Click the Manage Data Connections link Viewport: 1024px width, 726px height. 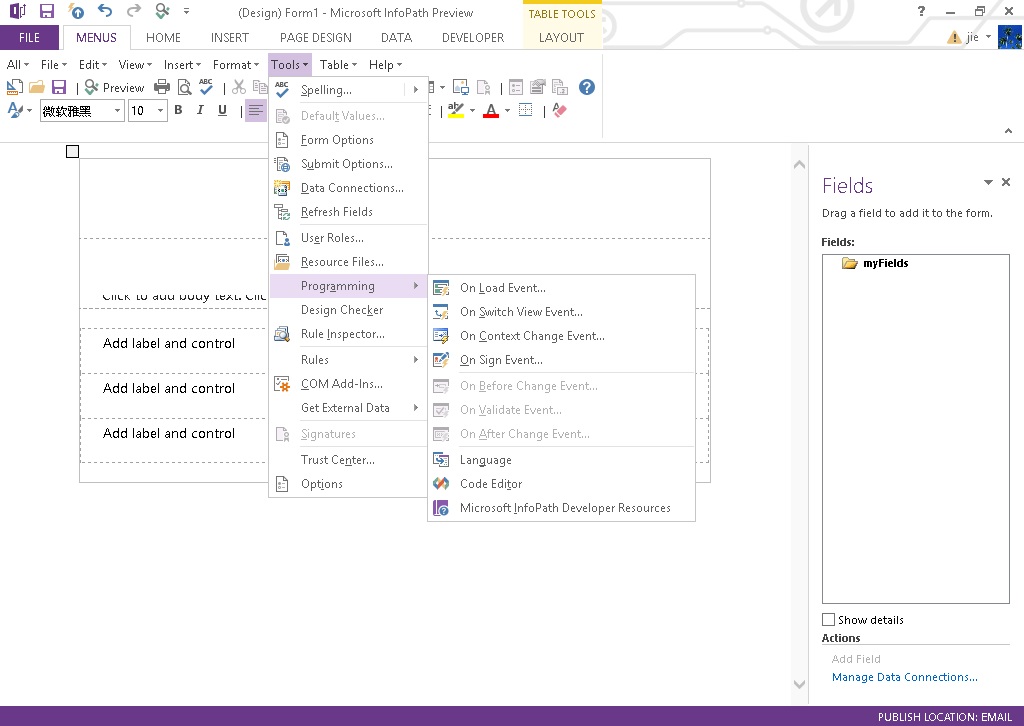click(904, 677)
